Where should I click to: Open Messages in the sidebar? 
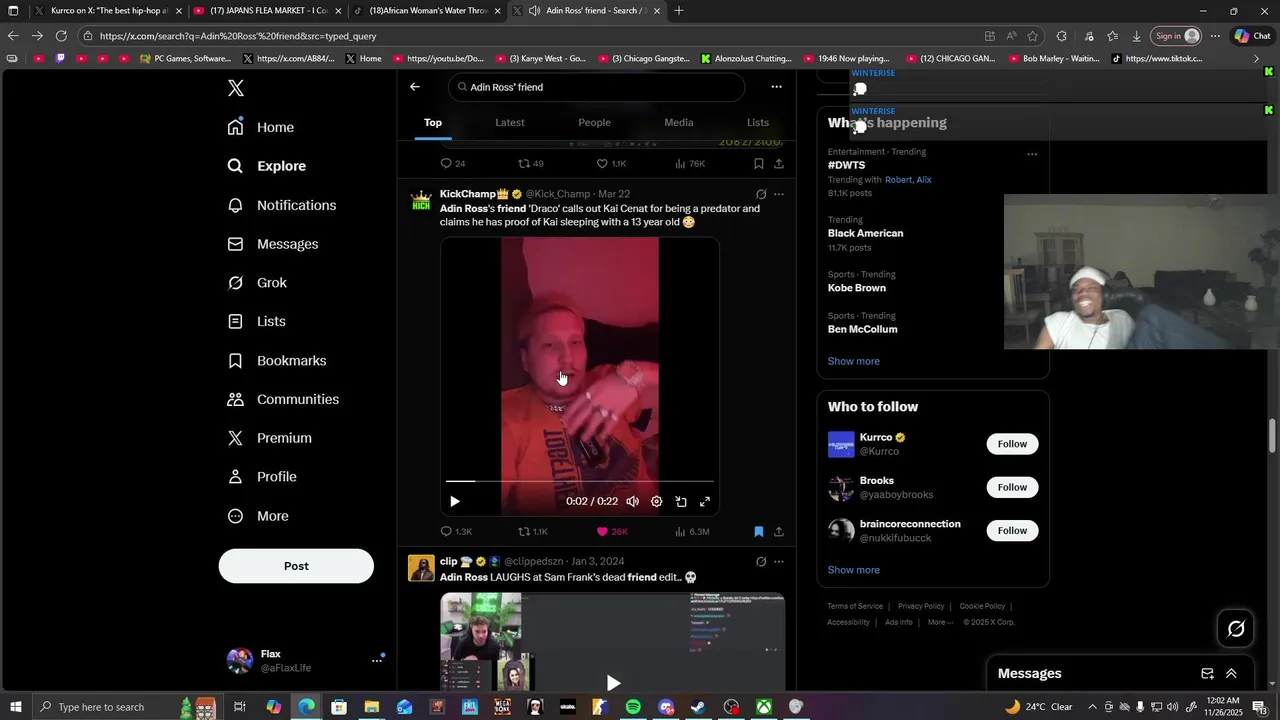pyautogui.click(x=273, y=244)
